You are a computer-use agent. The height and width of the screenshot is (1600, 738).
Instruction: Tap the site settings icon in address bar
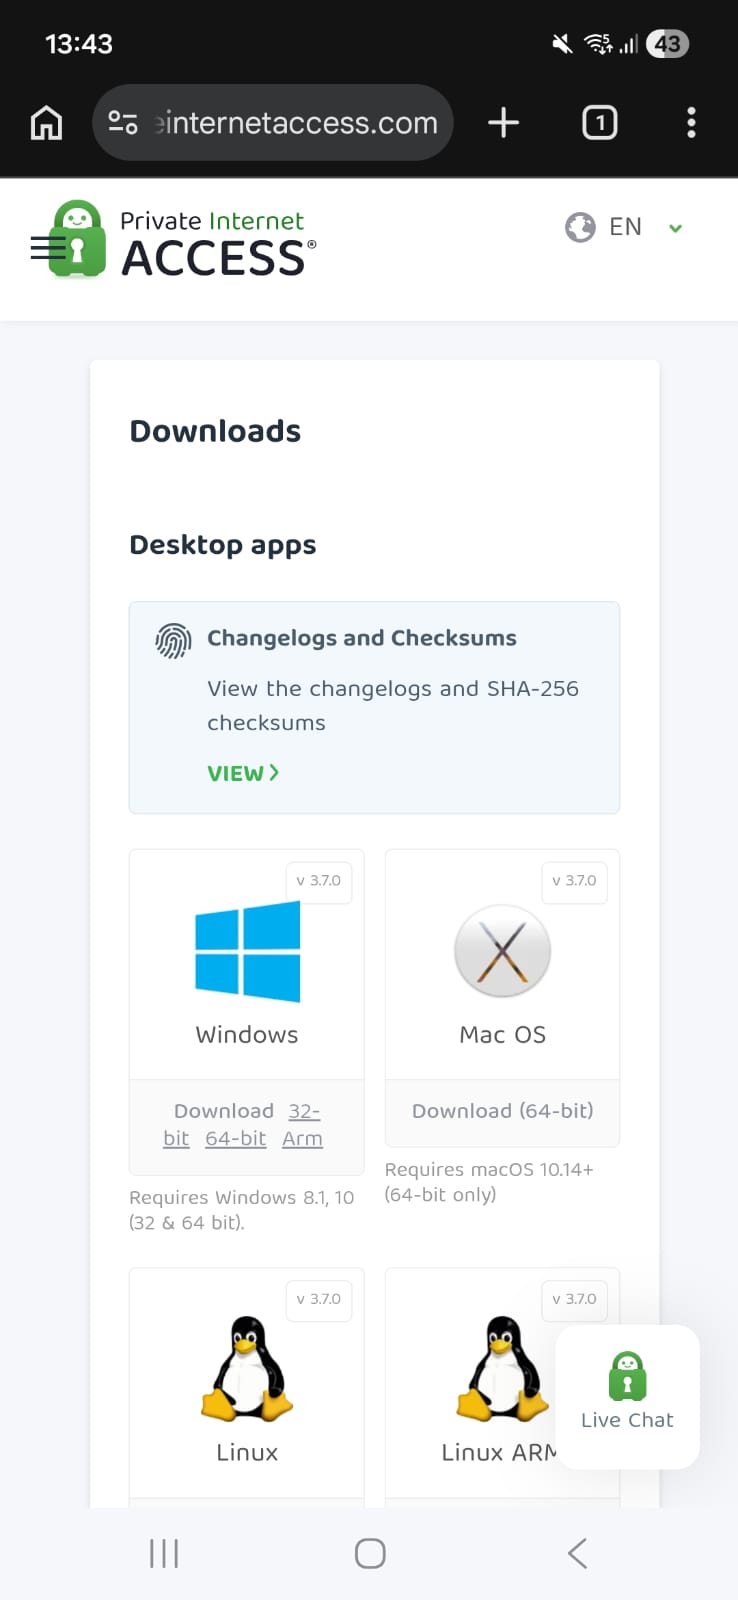pos(123,123)
